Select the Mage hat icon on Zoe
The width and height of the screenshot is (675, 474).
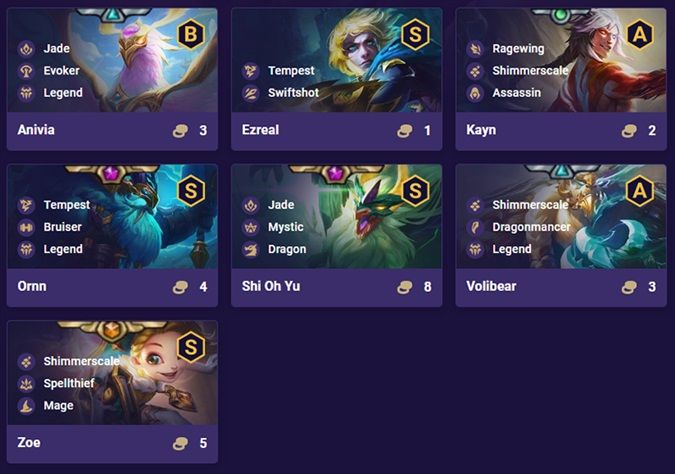26,406
